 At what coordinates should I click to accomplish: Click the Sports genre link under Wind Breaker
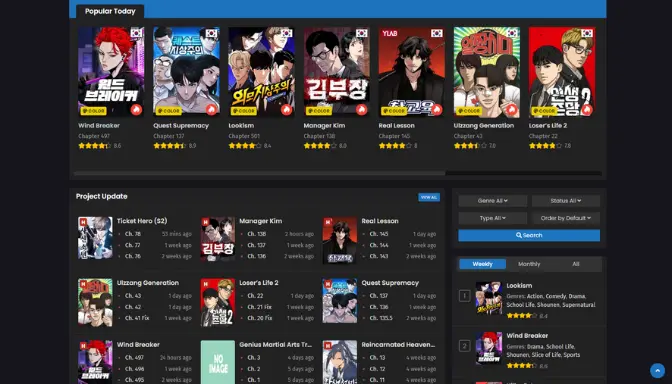pos(572,355)
